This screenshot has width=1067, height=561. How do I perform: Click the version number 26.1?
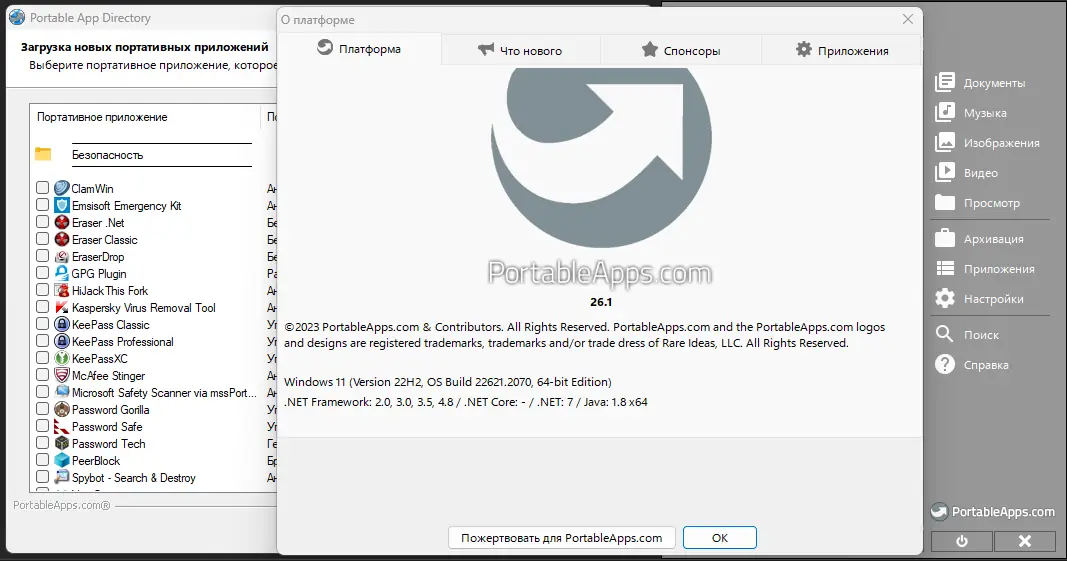click(601, 302)
